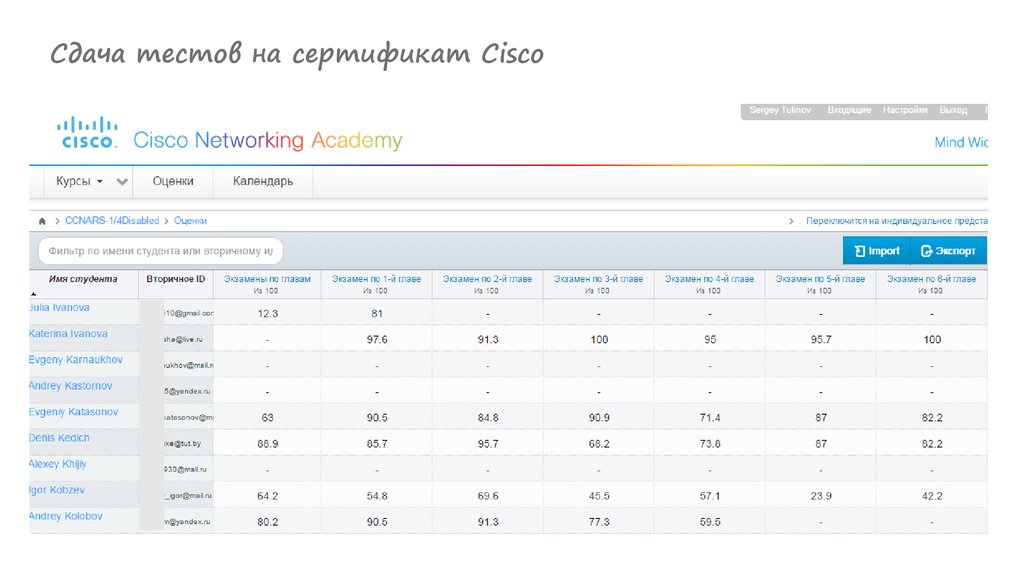Click Evgeniy Katasonov's score 71.4
This screenshot has width=1024, height=574.
(x=710, y=418)
